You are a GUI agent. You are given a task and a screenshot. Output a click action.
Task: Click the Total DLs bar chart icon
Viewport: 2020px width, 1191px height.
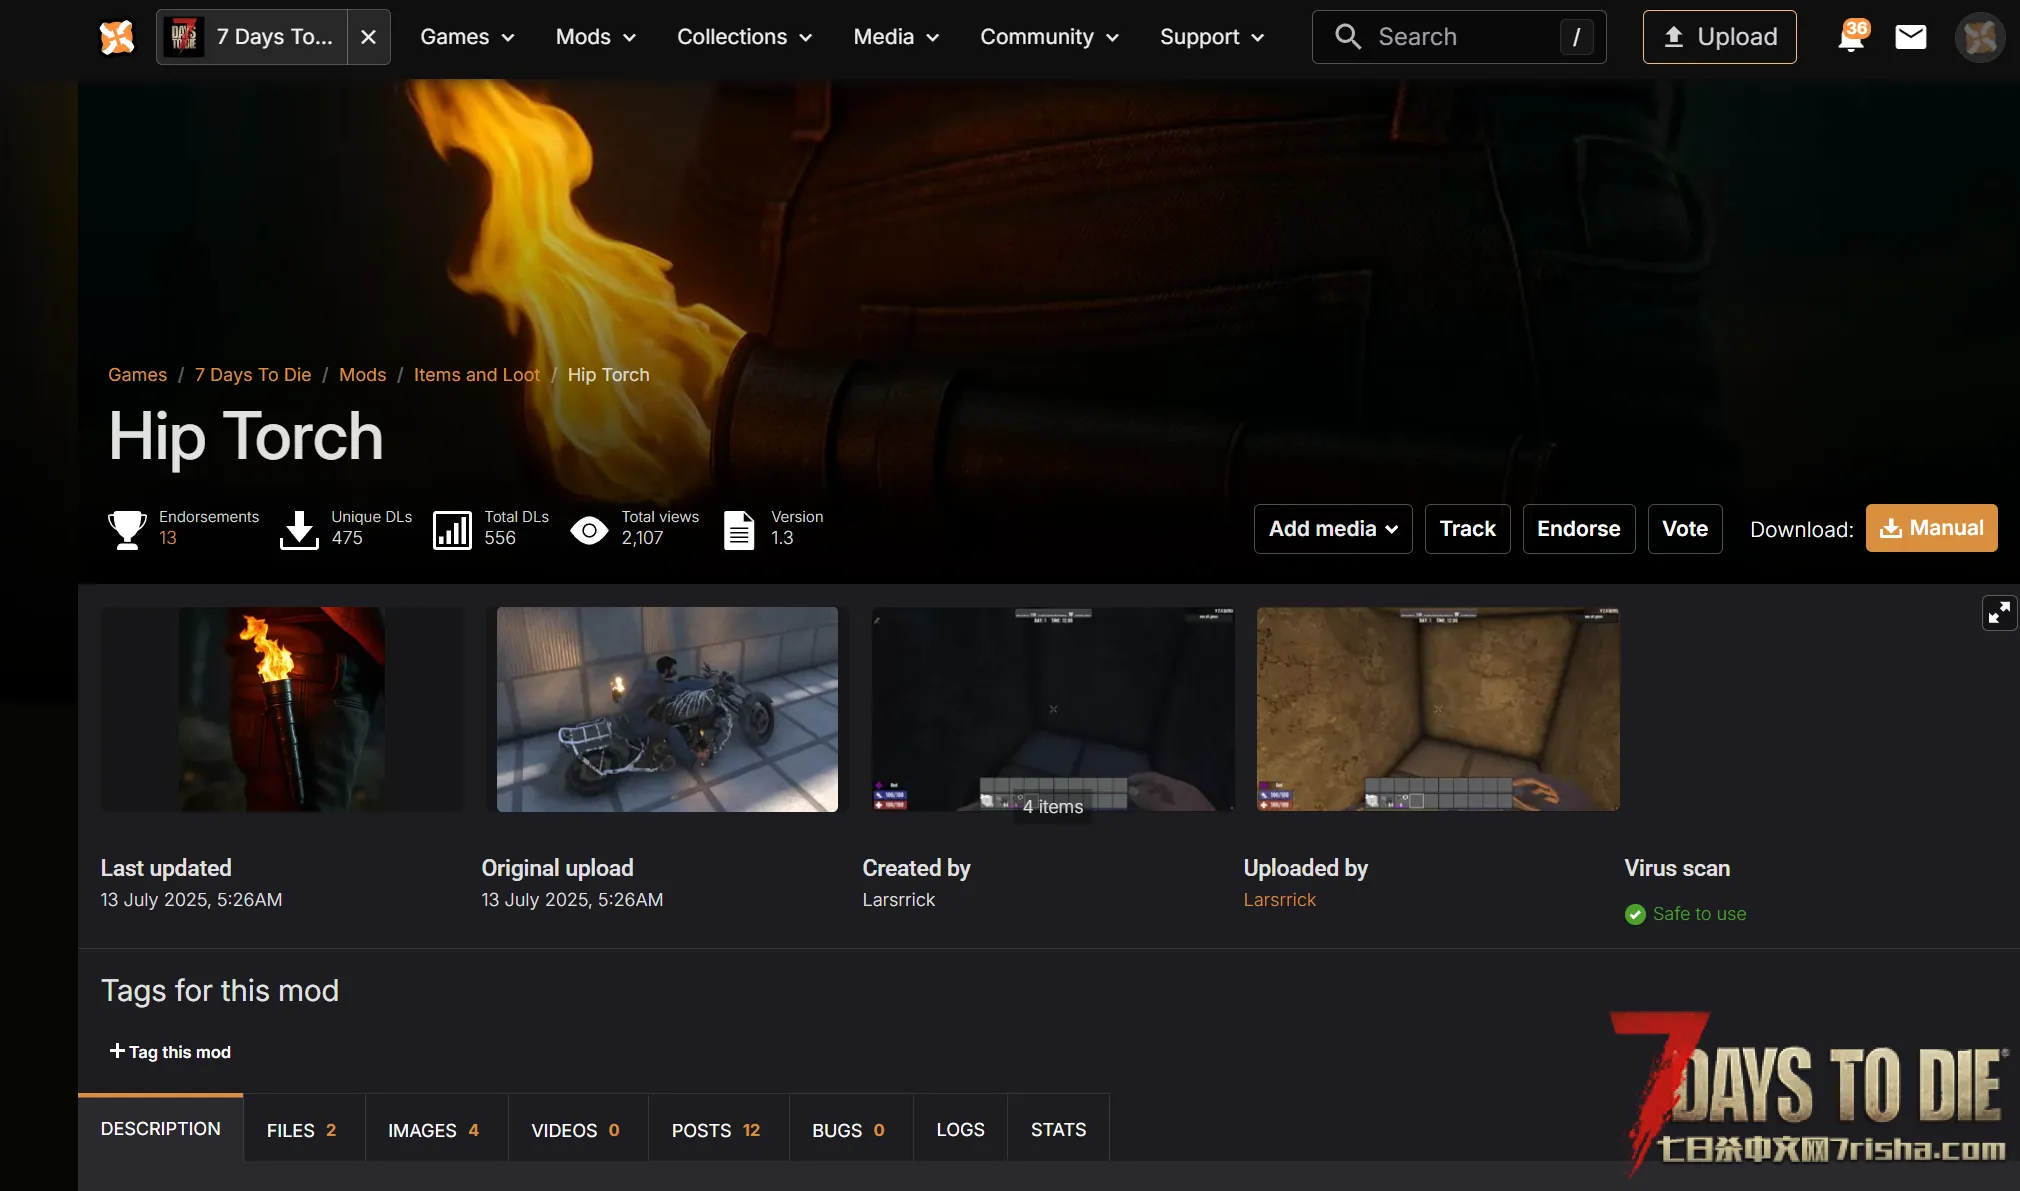click(x=452, y=529)
